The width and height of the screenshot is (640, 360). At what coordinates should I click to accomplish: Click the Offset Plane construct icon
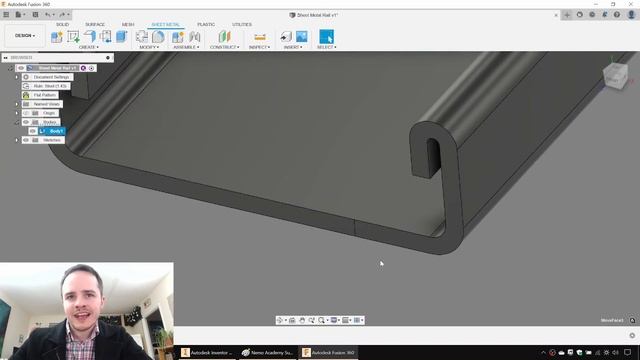pyautogui.click(x=224, y=37)
